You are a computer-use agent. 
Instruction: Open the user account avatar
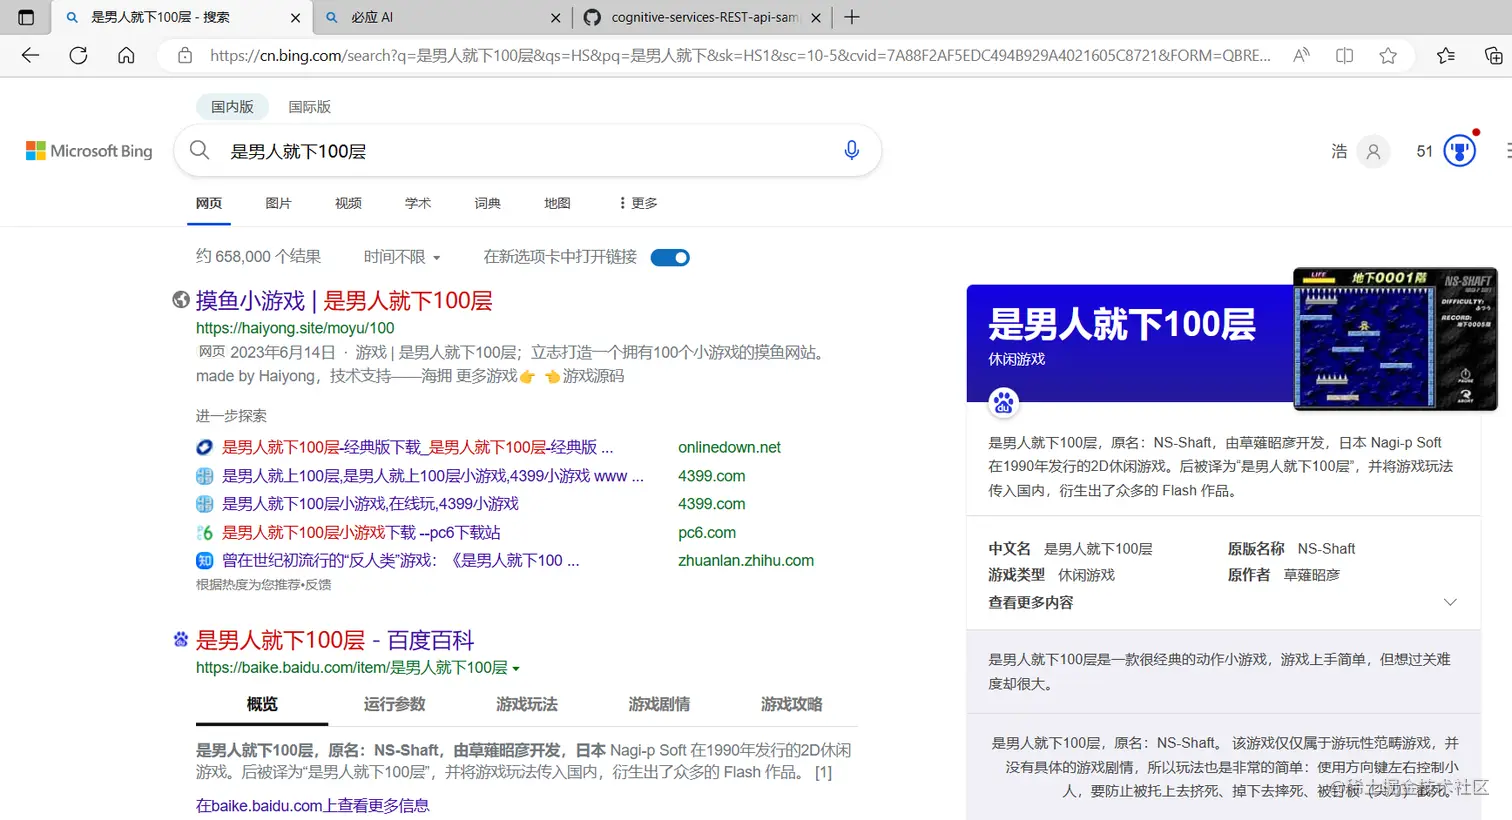(1374, 152)
